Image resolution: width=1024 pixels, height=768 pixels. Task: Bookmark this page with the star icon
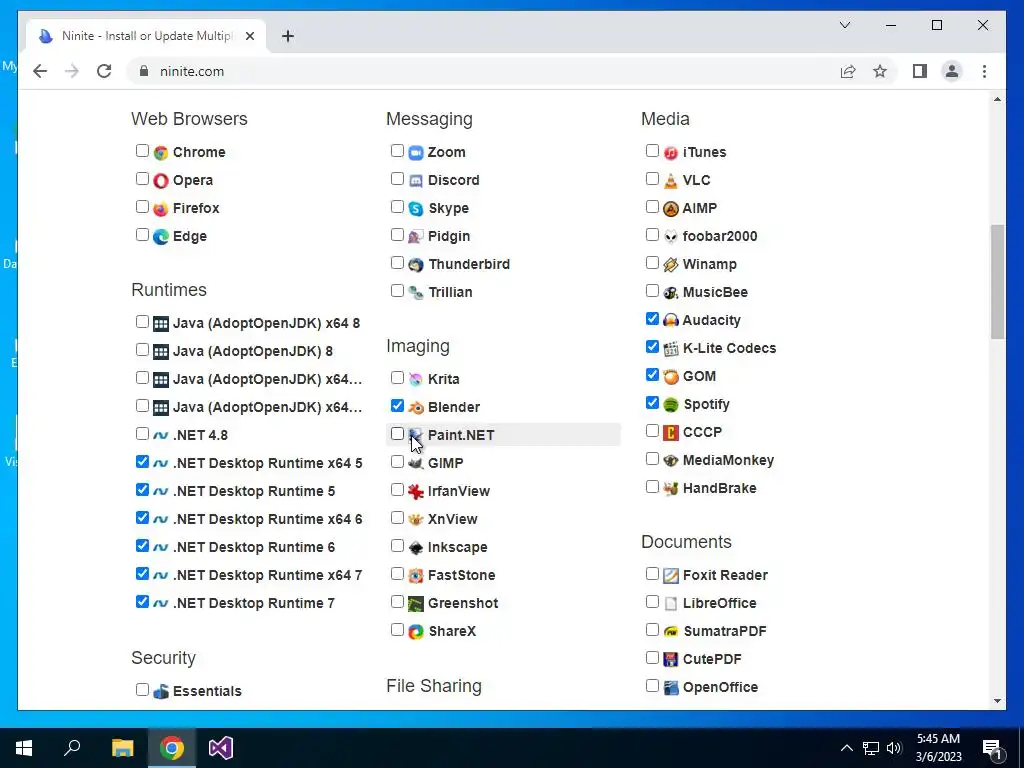tap(880, 71)
